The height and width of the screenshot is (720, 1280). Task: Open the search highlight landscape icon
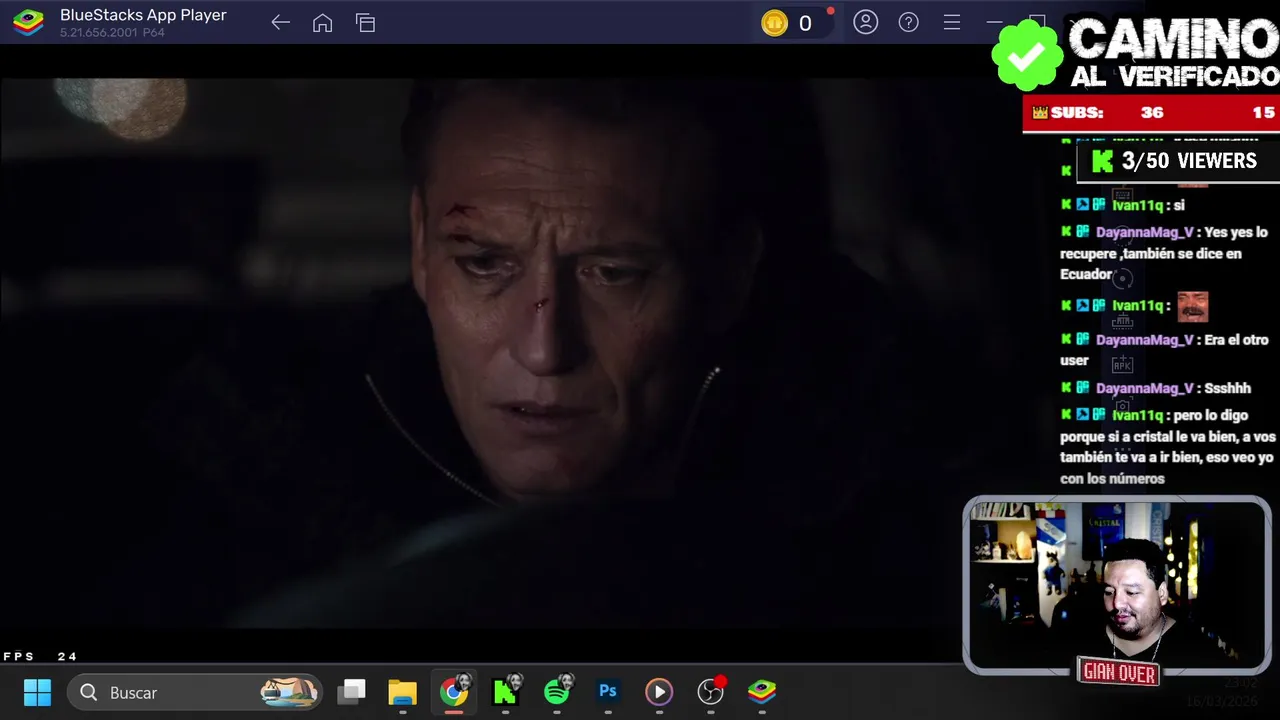[288, 692]
